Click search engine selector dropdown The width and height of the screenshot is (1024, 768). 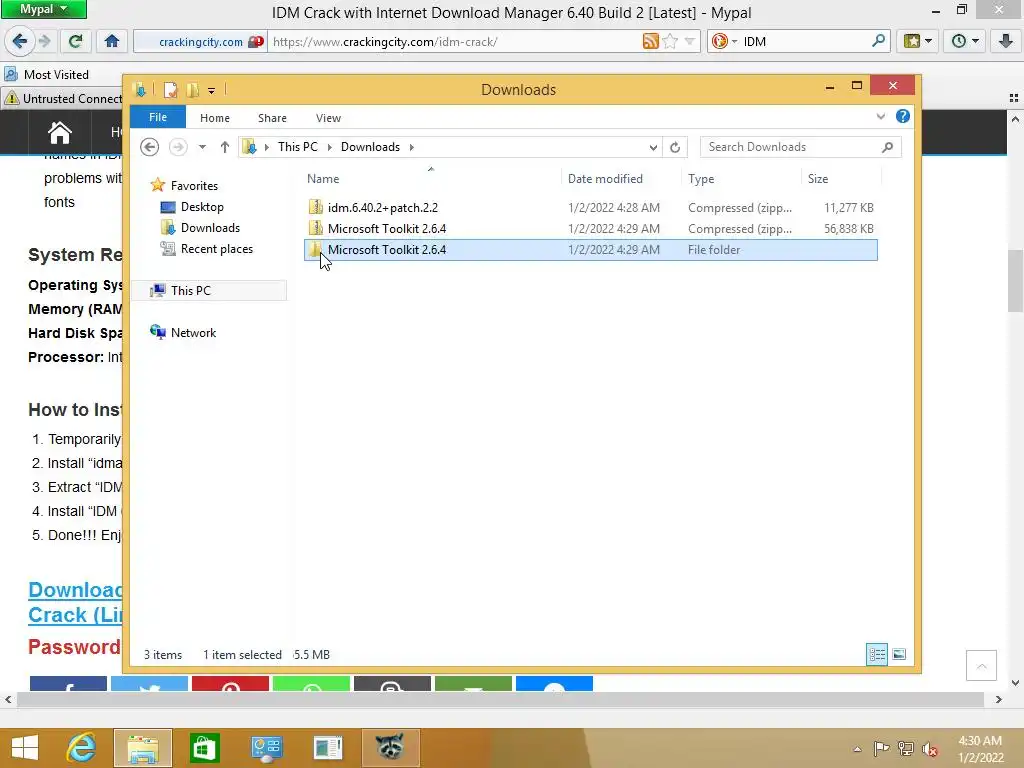(724, 42)
